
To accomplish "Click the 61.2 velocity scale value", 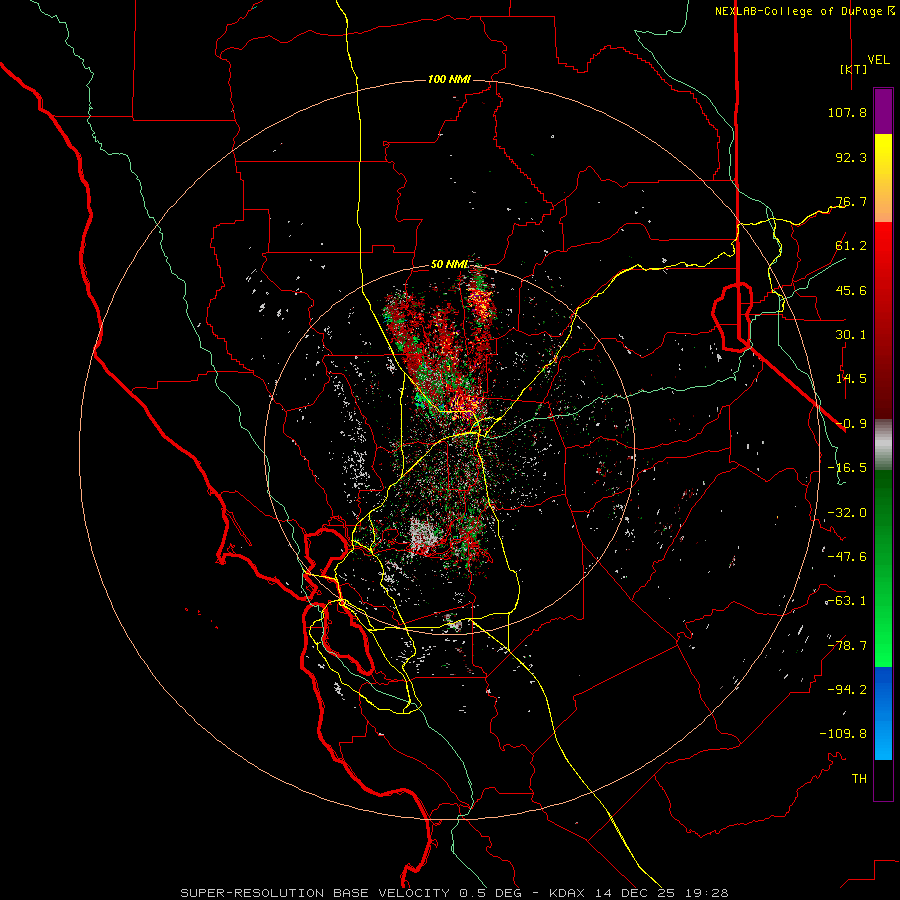I will click(851, 246).
